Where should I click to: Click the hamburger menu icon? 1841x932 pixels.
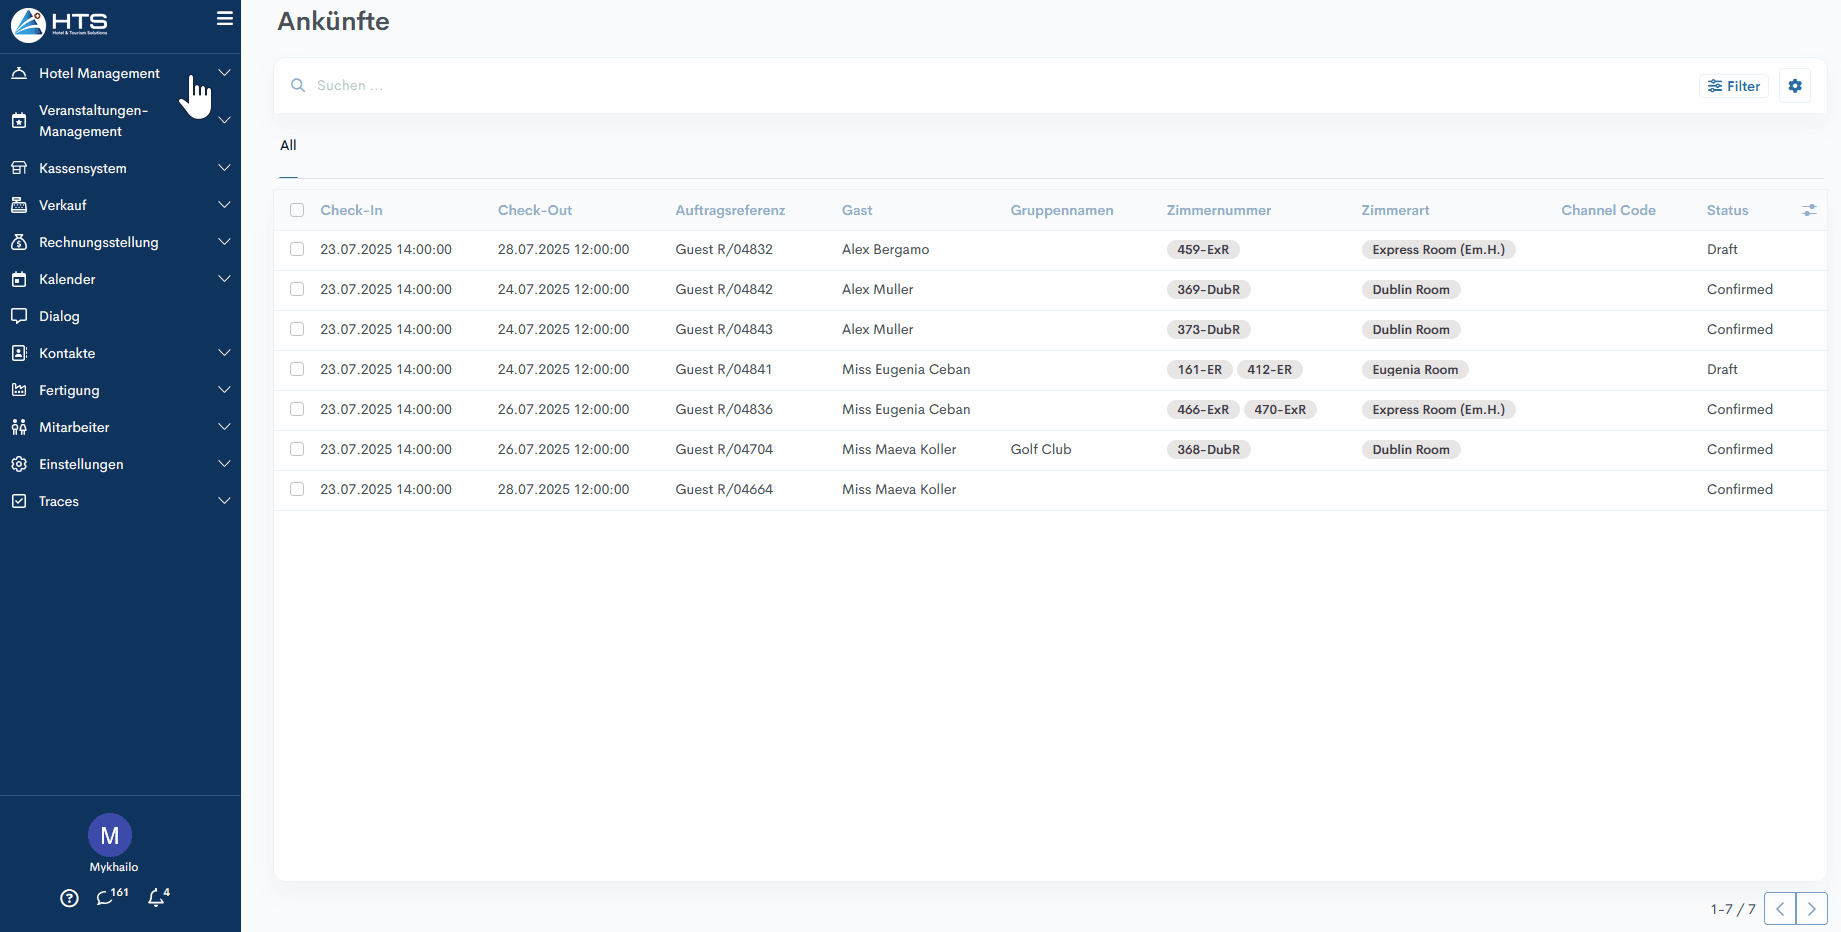coord(224,18)
